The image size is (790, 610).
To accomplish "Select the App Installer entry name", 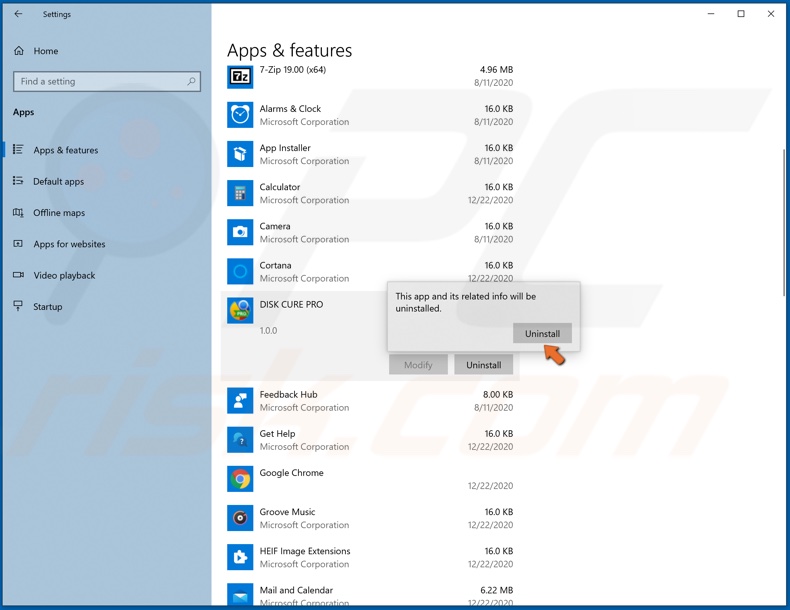I will pos(285,148).
